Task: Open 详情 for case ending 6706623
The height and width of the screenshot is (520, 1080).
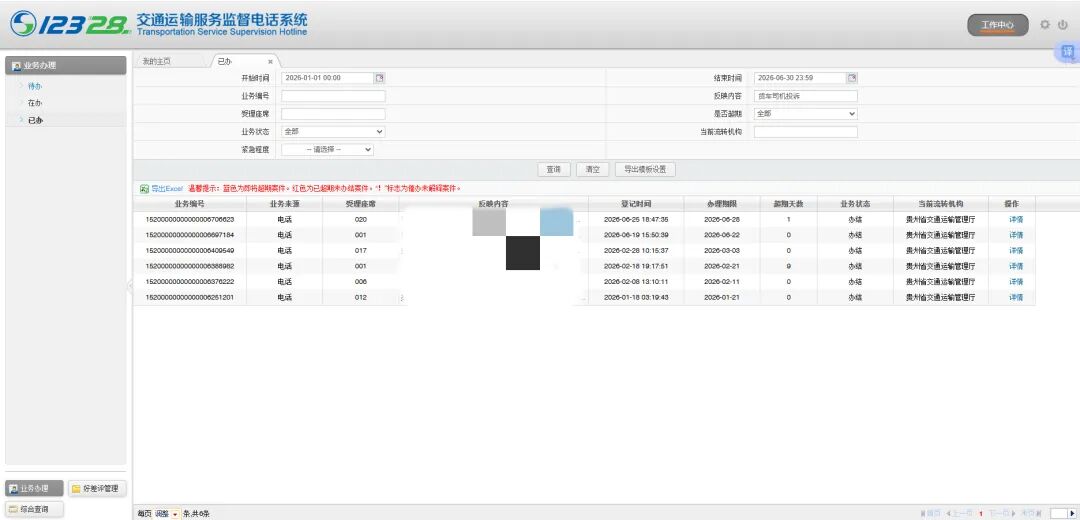Action: pos(1016,220)
